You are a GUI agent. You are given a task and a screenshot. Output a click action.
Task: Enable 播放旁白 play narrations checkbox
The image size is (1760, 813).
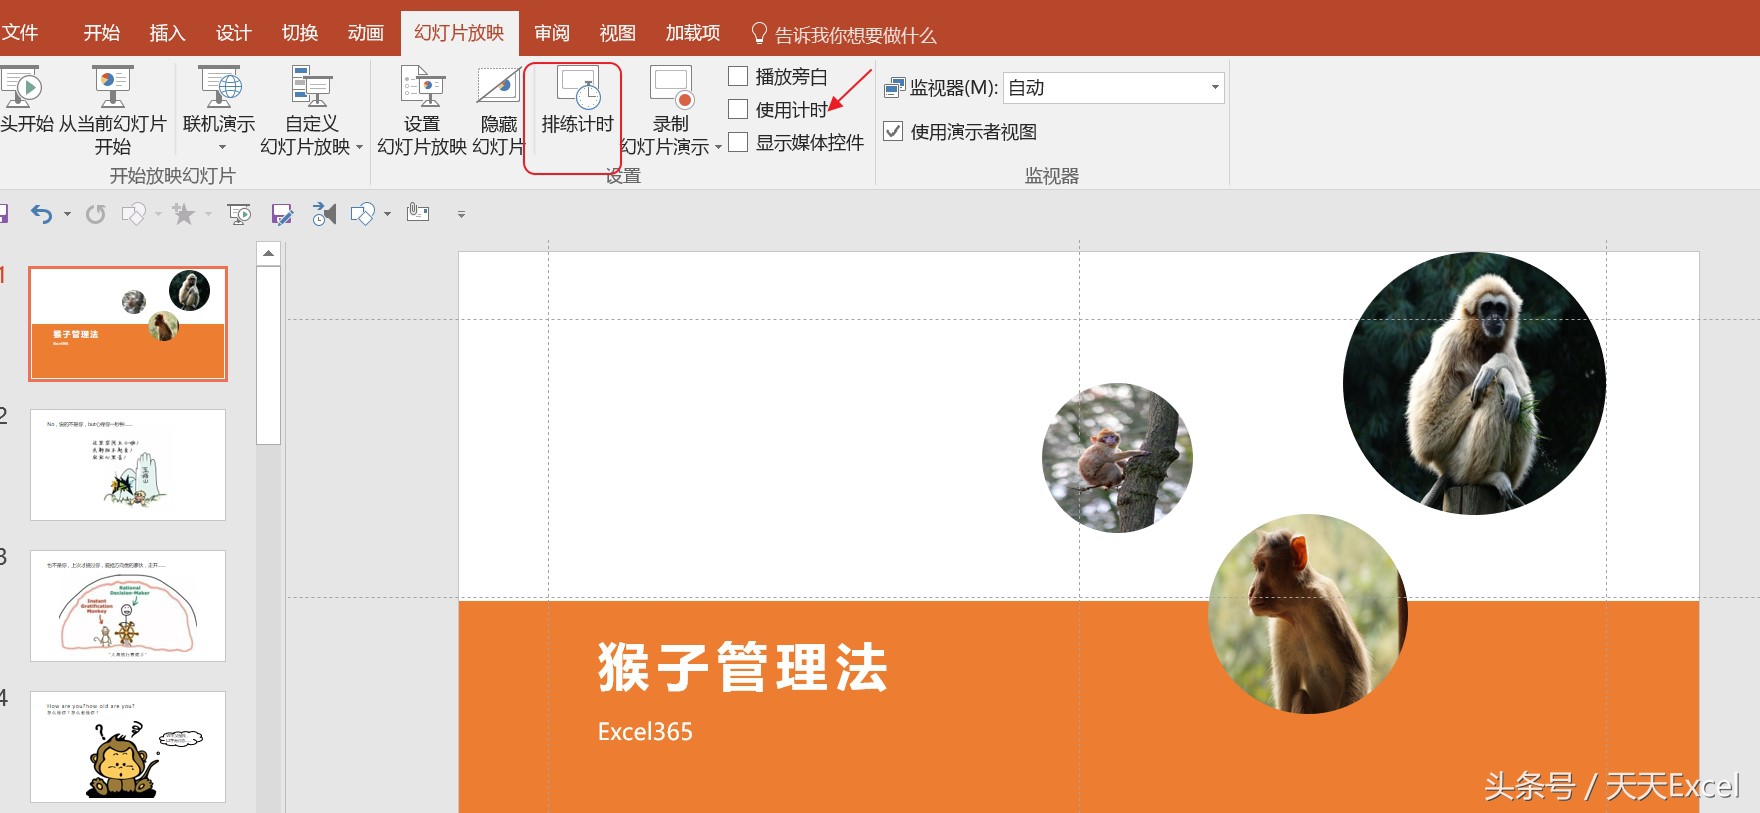tap(738, 76)
